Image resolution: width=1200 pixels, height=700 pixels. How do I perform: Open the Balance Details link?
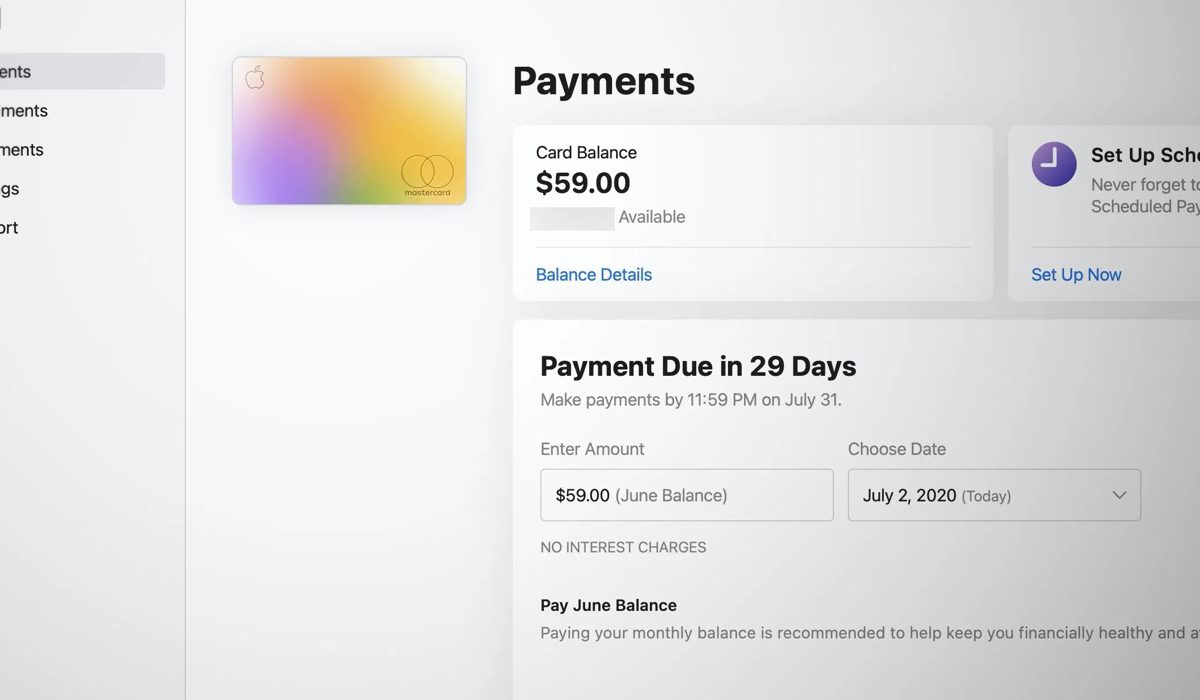tap(593, 274)
